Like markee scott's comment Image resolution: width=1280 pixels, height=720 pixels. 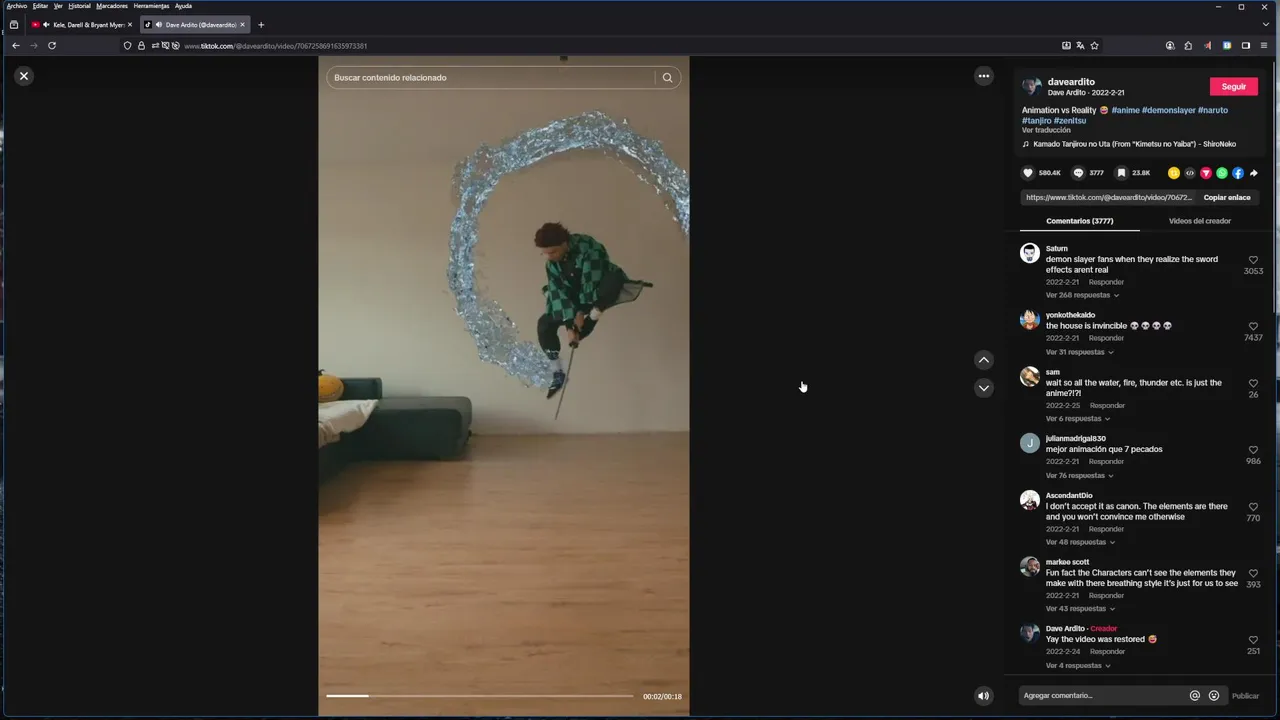coord(1253,574)
